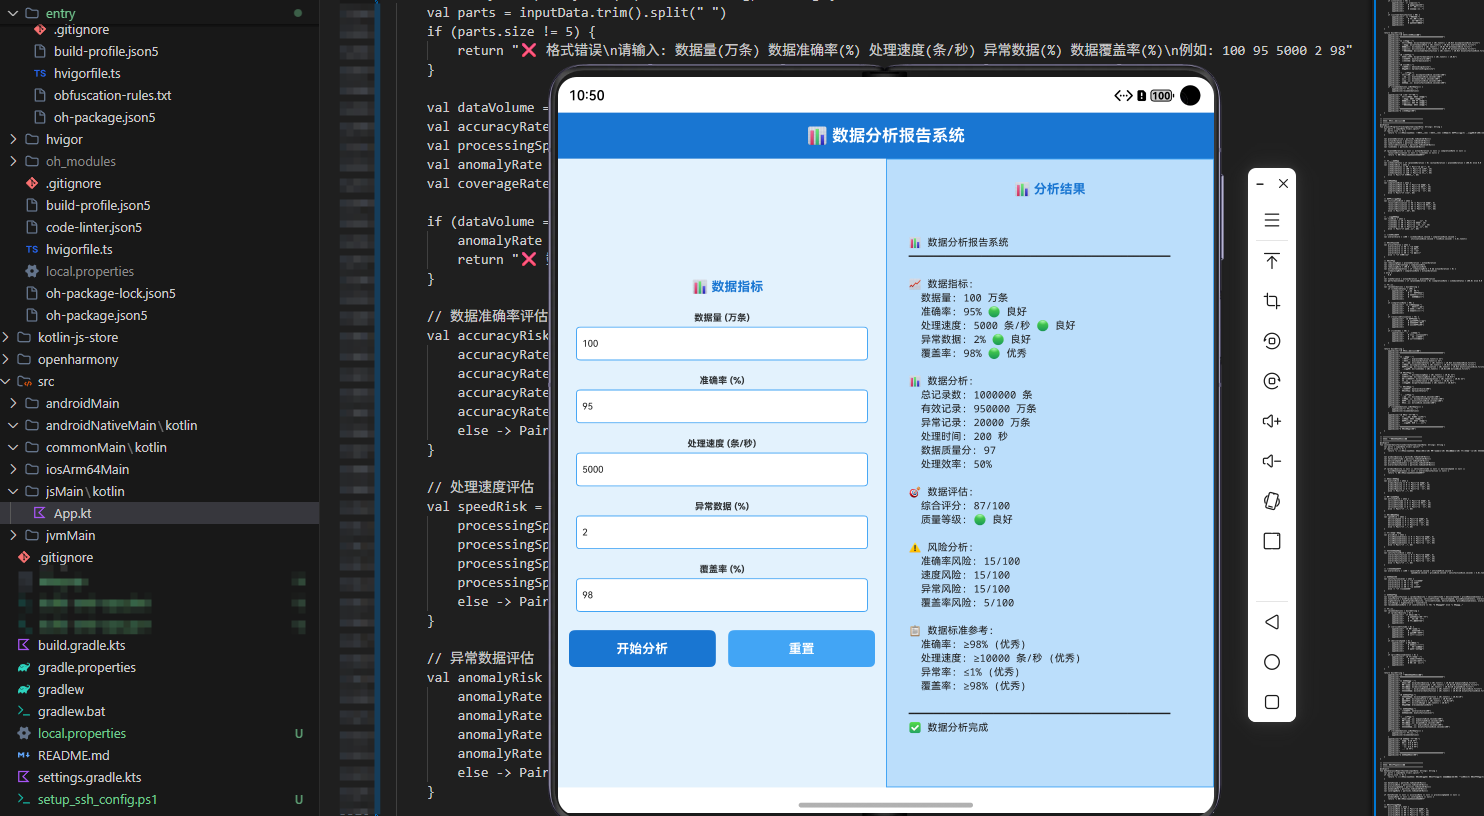Tap the emulator Home circle button

pyautogui.click(x=1272, y=662)
